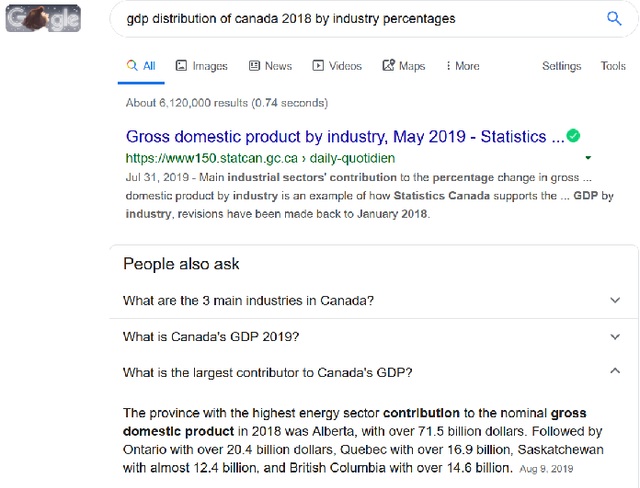Open the News search tab

click(271, 66)
